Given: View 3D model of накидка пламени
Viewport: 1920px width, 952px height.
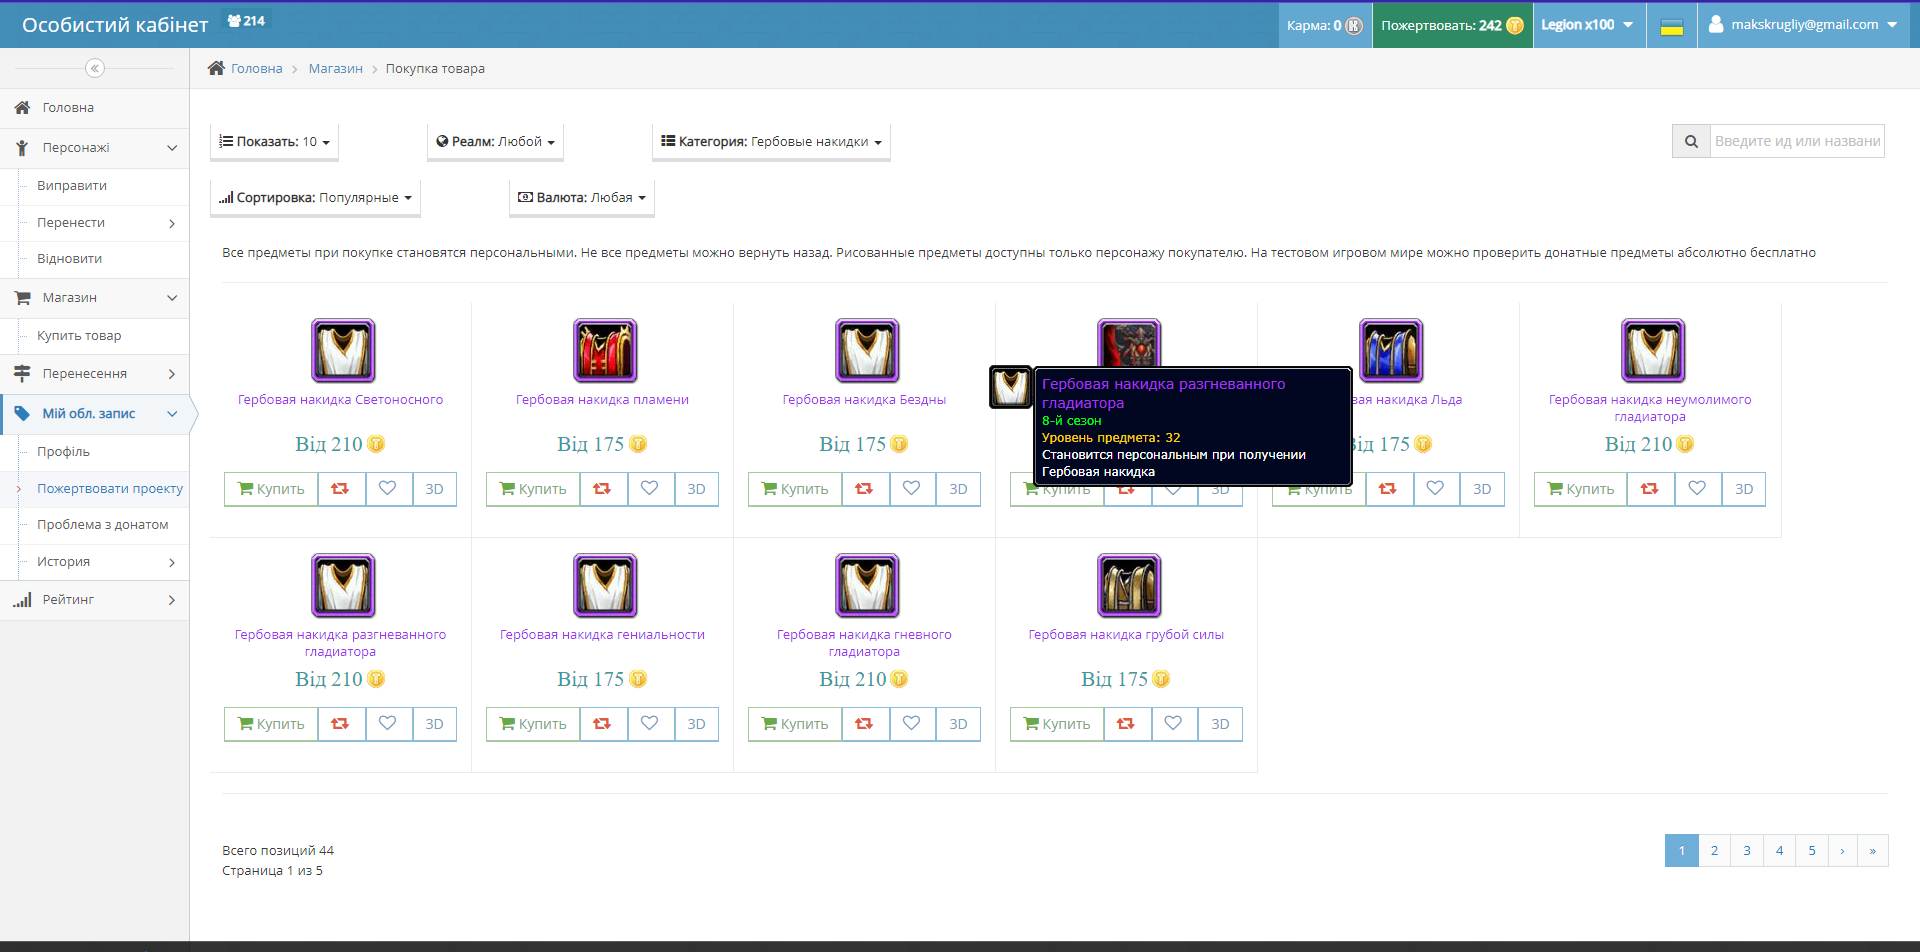Looking at the screenshot, I should tap(697, 489).
